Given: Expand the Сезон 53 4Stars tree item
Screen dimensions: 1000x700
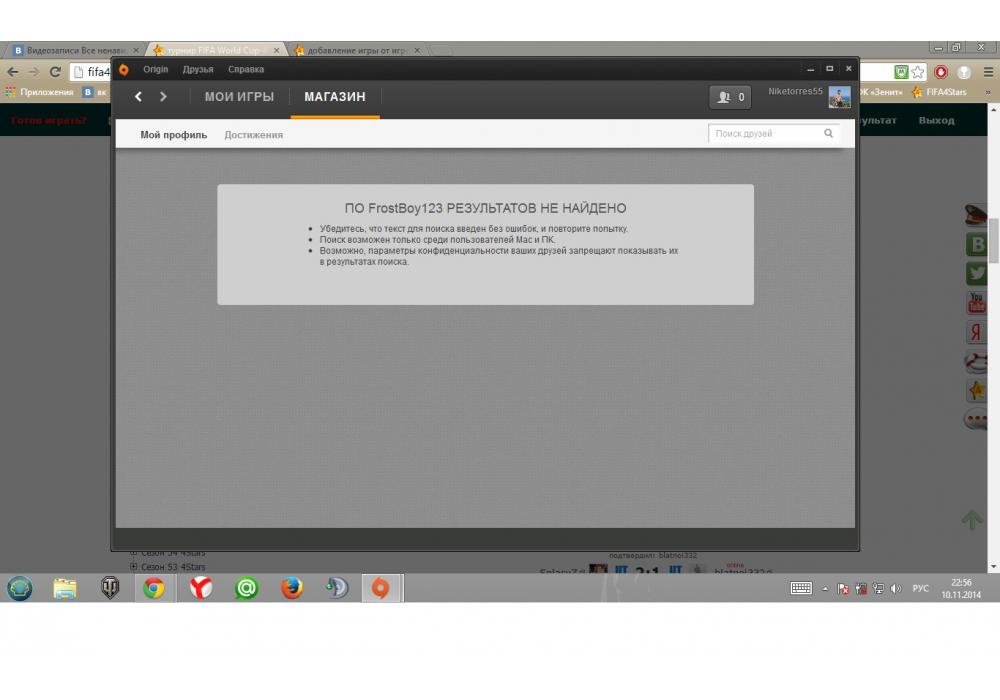Looking at the screenshot, I should [x=133, y=567].
